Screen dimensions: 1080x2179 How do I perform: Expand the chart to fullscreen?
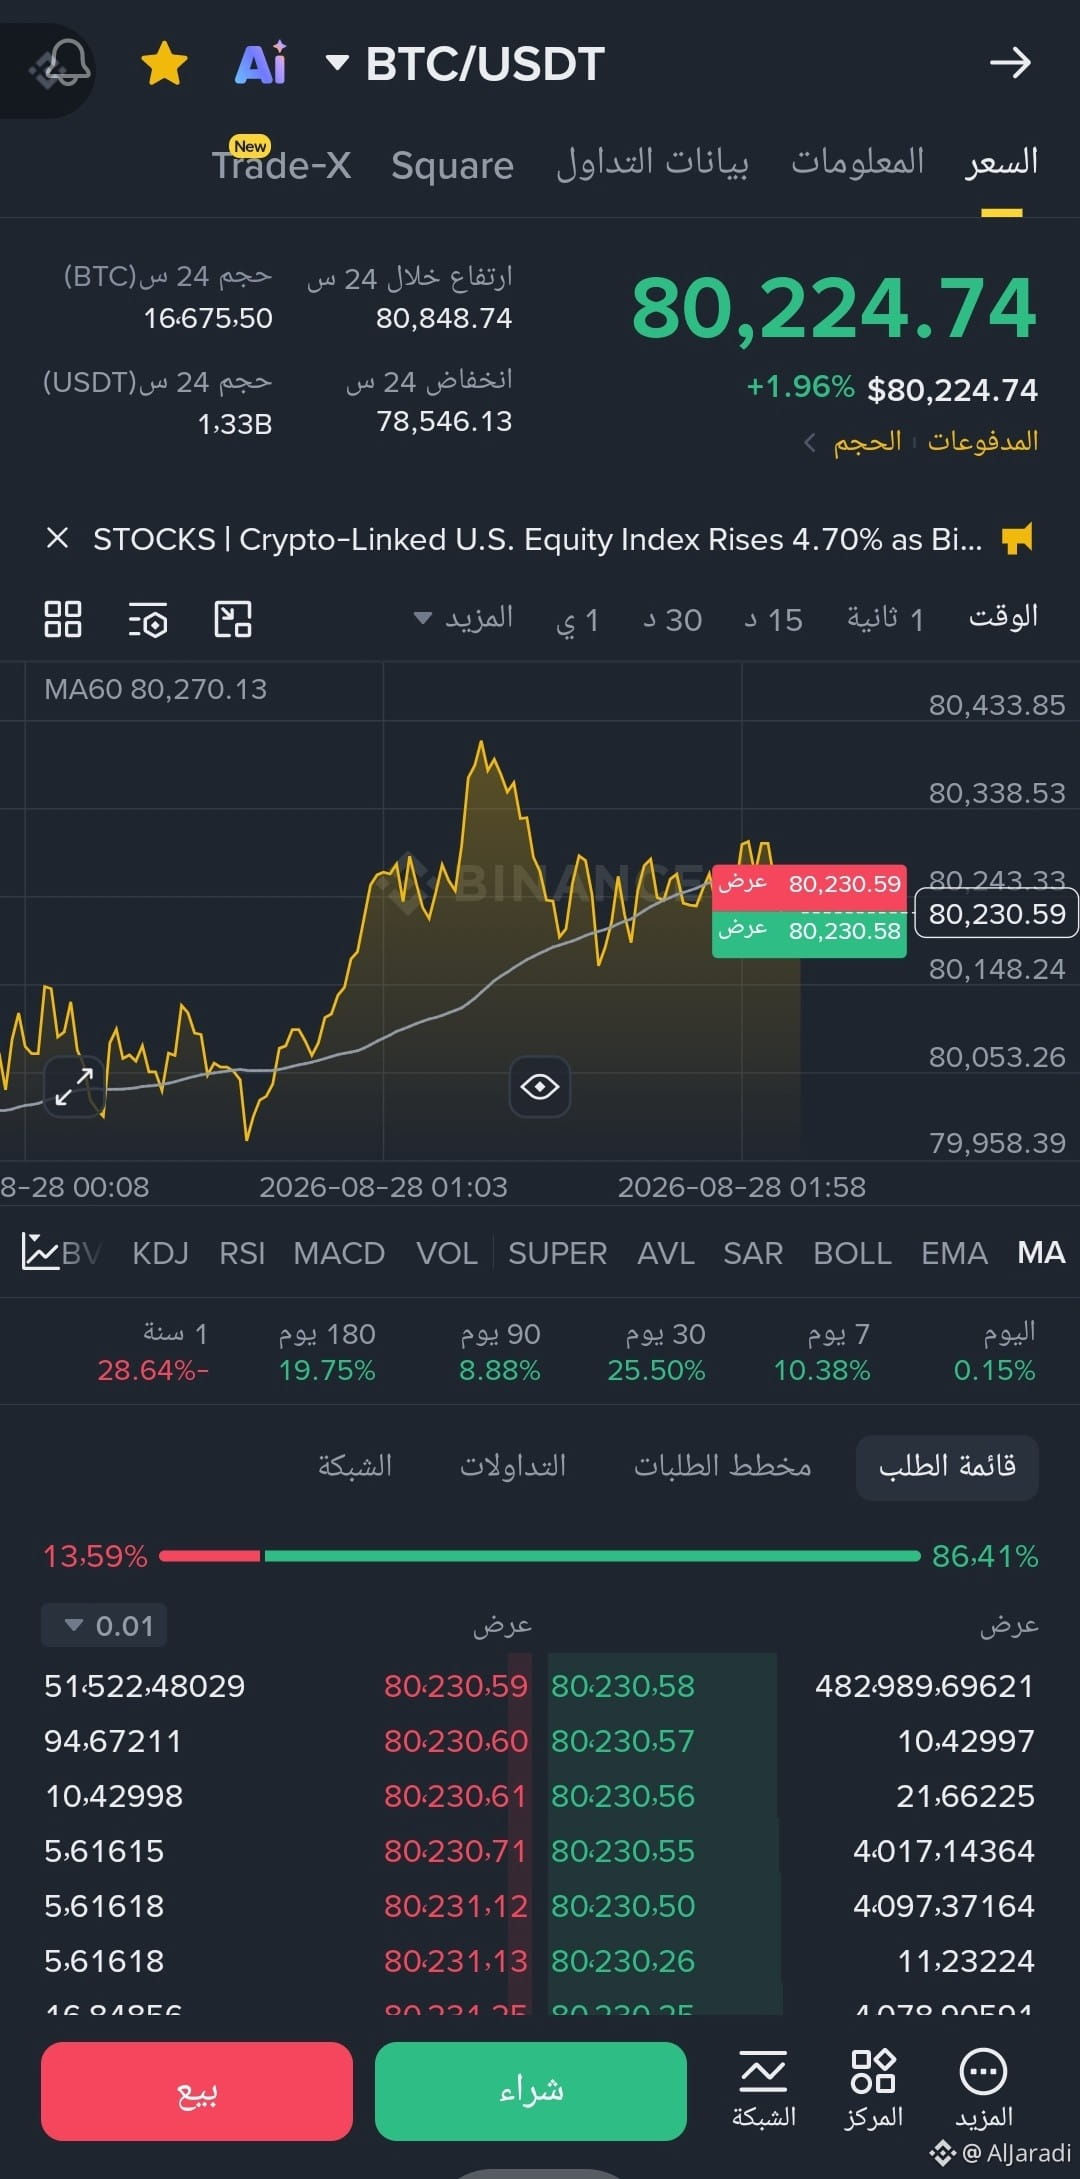pos(75,1087)
